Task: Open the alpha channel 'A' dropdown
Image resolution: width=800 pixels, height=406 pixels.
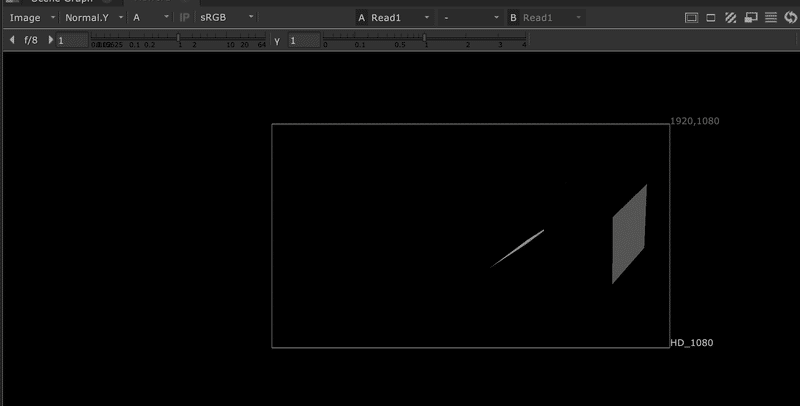Action: point(151,18)
